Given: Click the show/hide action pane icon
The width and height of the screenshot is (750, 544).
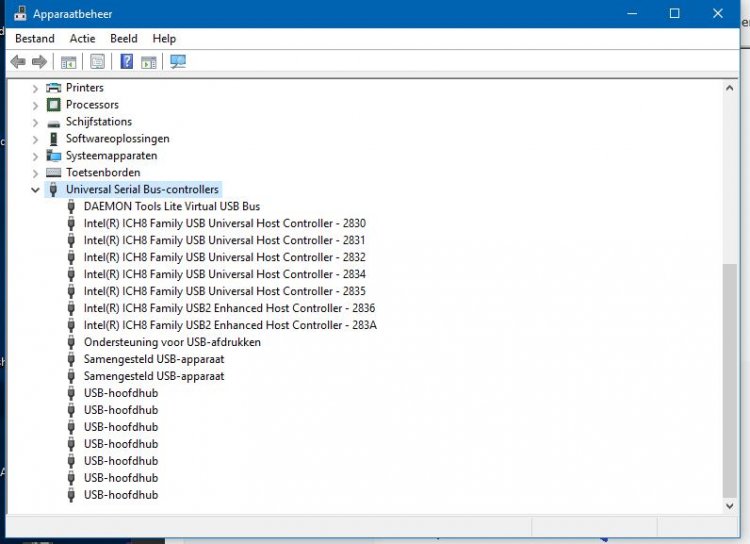Looking at the screenshot, I should point(149,62).
